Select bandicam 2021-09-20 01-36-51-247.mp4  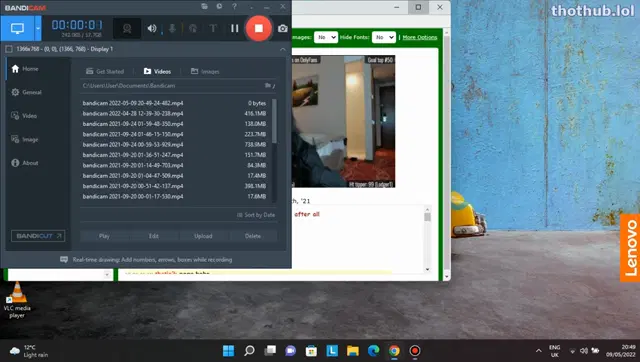point(174,155)
